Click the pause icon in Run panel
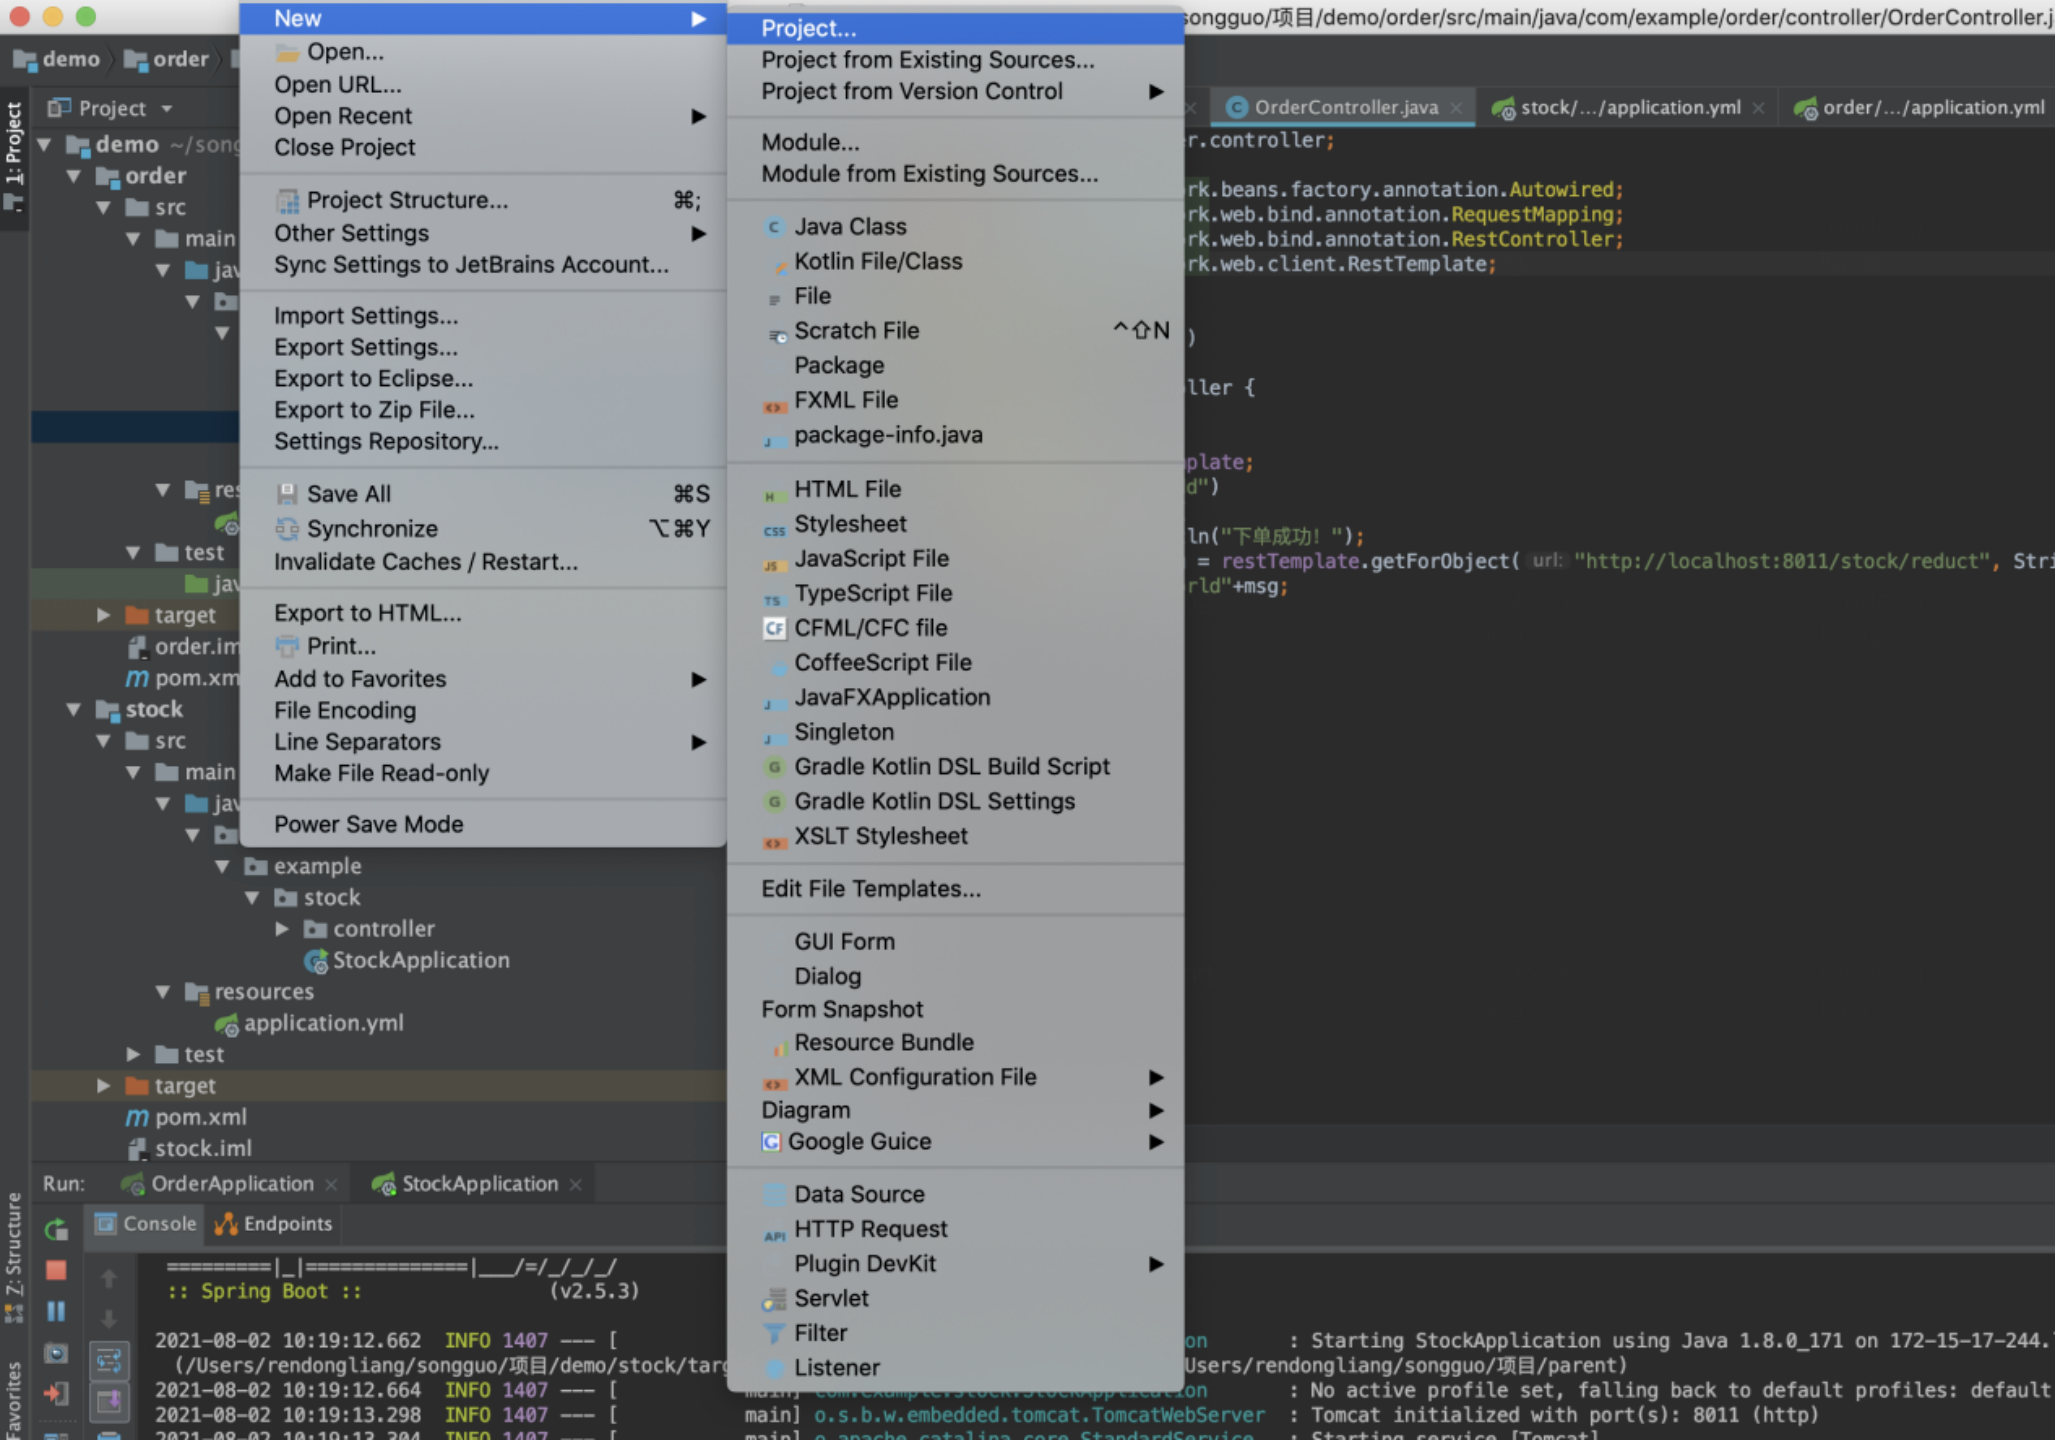 pyautogui.click(x=56, y=1311)
